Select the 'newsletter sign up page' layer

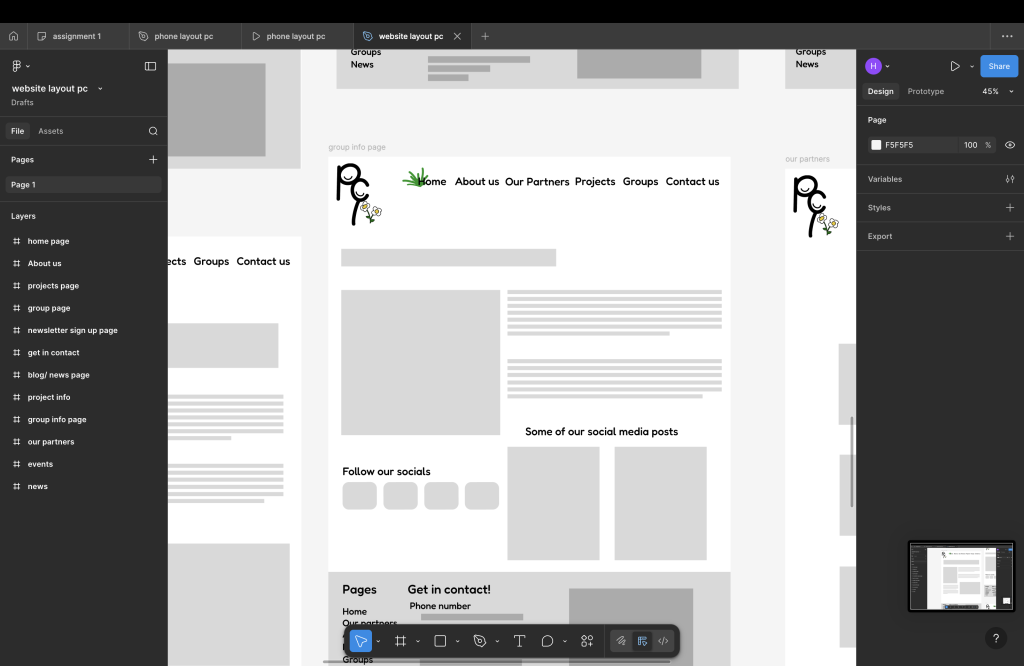pos(72,330)
